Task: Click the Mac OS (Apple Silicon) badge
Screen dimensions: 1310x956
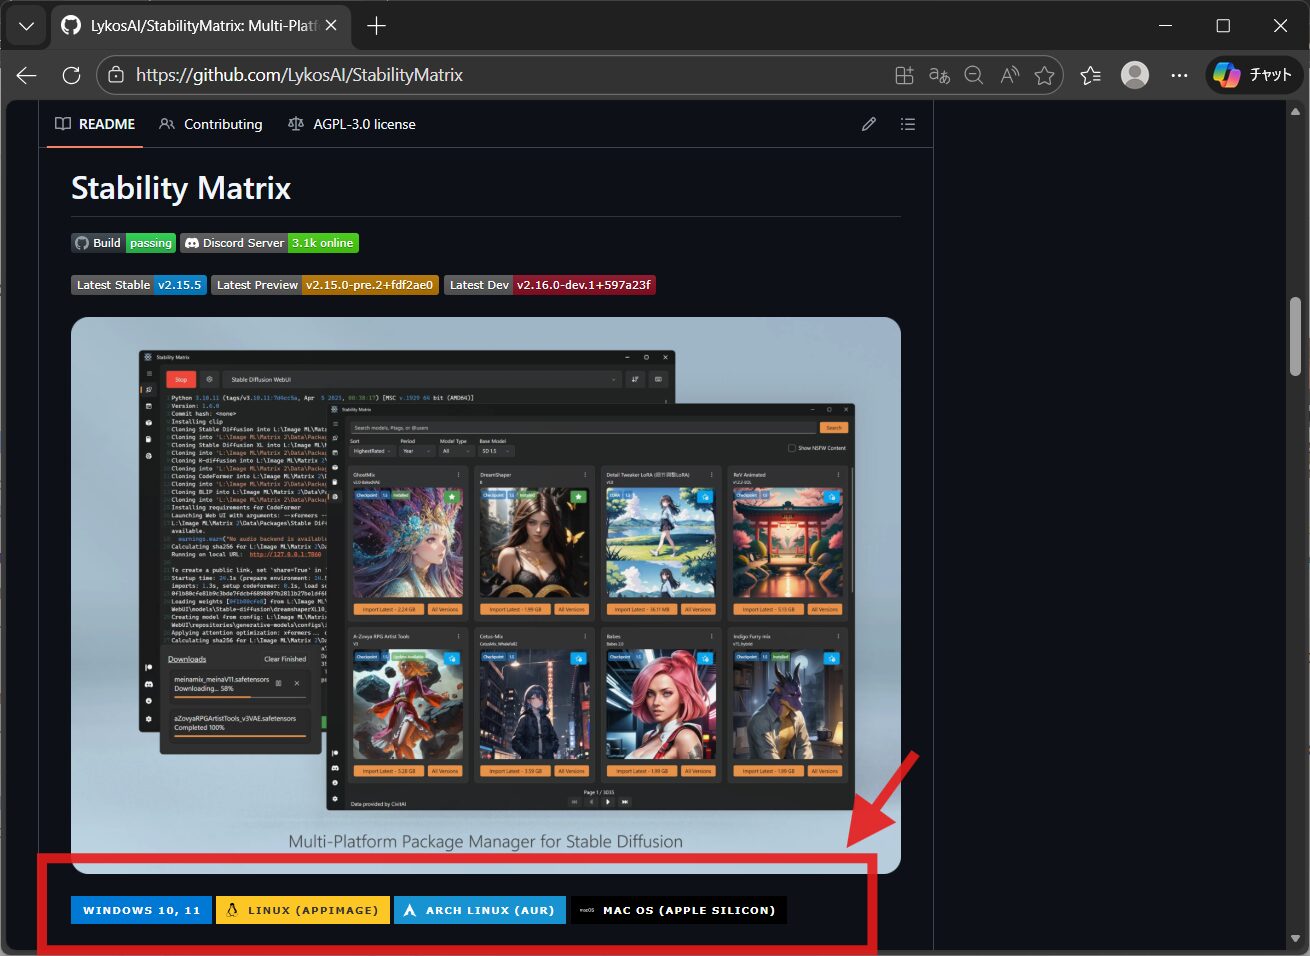Action: (679, 910)
